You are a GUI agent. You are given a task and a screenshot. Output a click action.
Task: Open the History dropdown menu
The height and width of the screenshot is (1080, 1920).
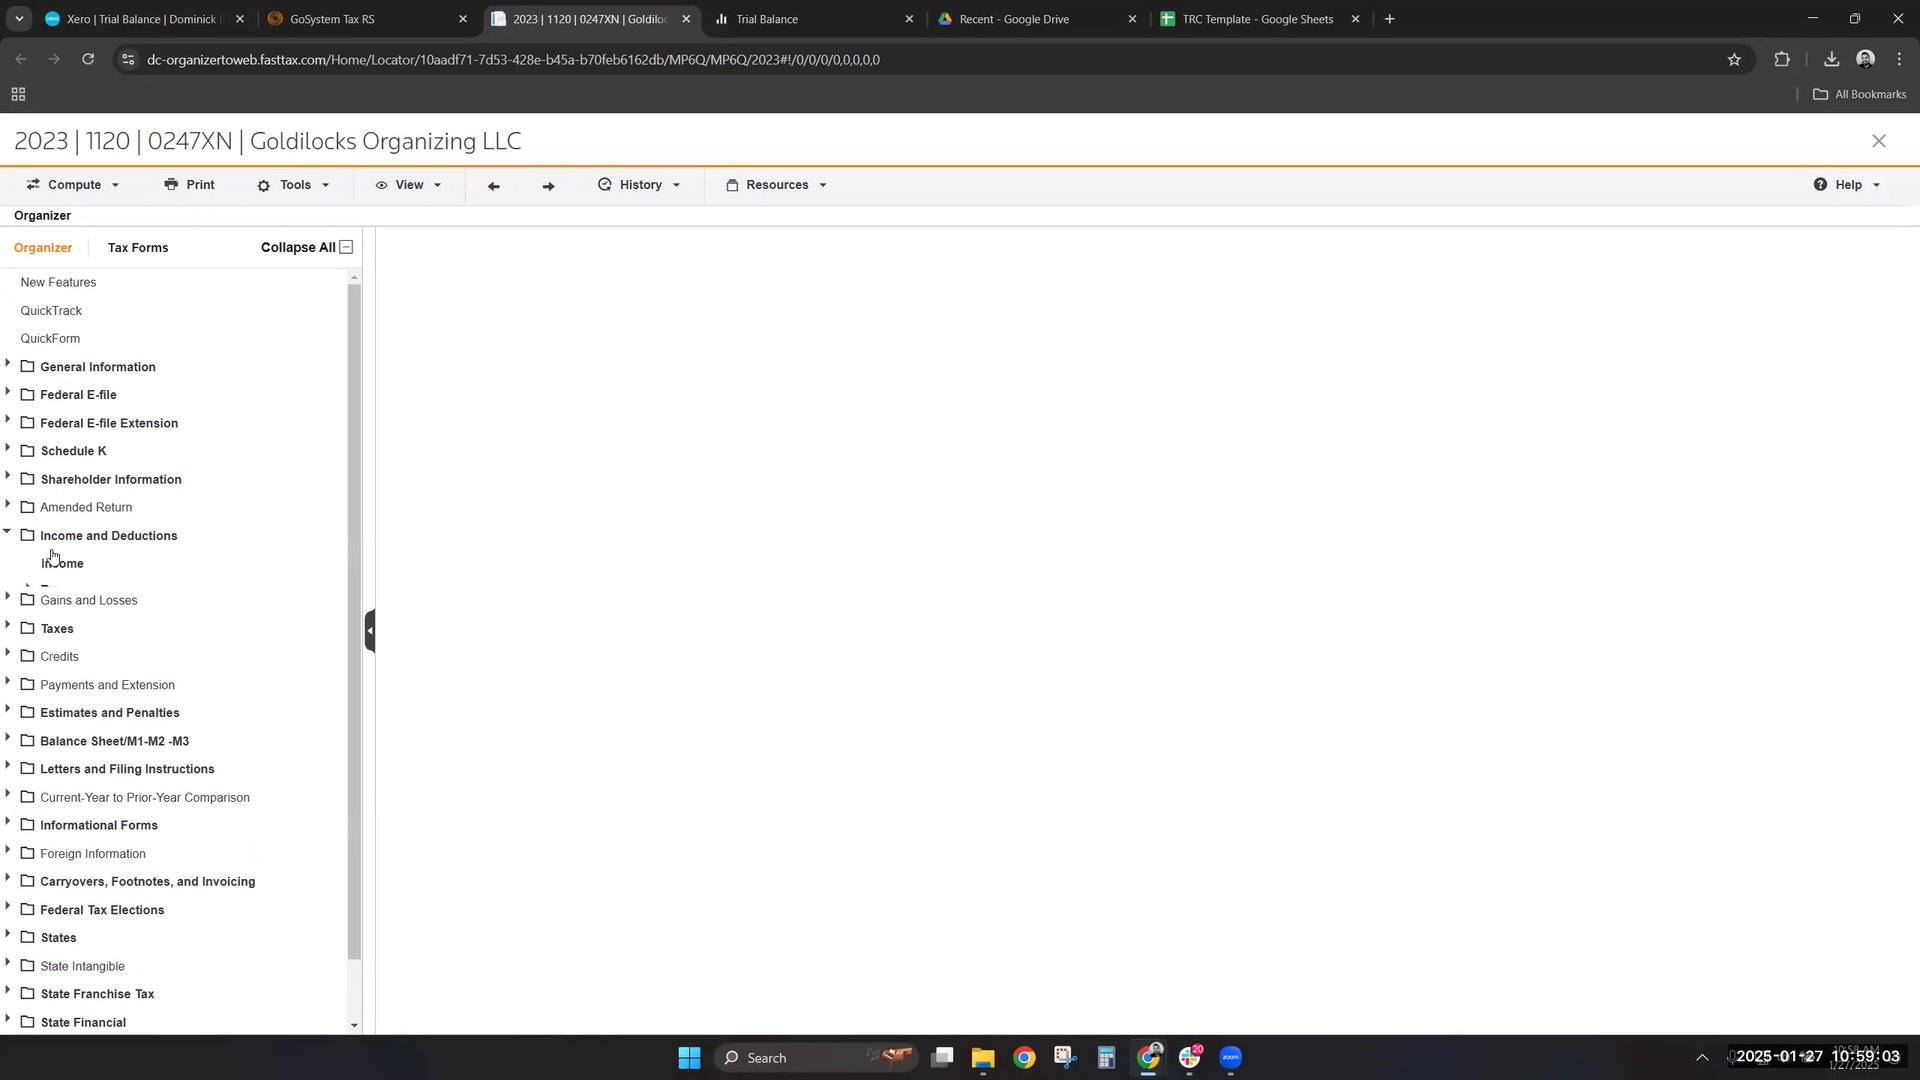click(x=639, y=185)
